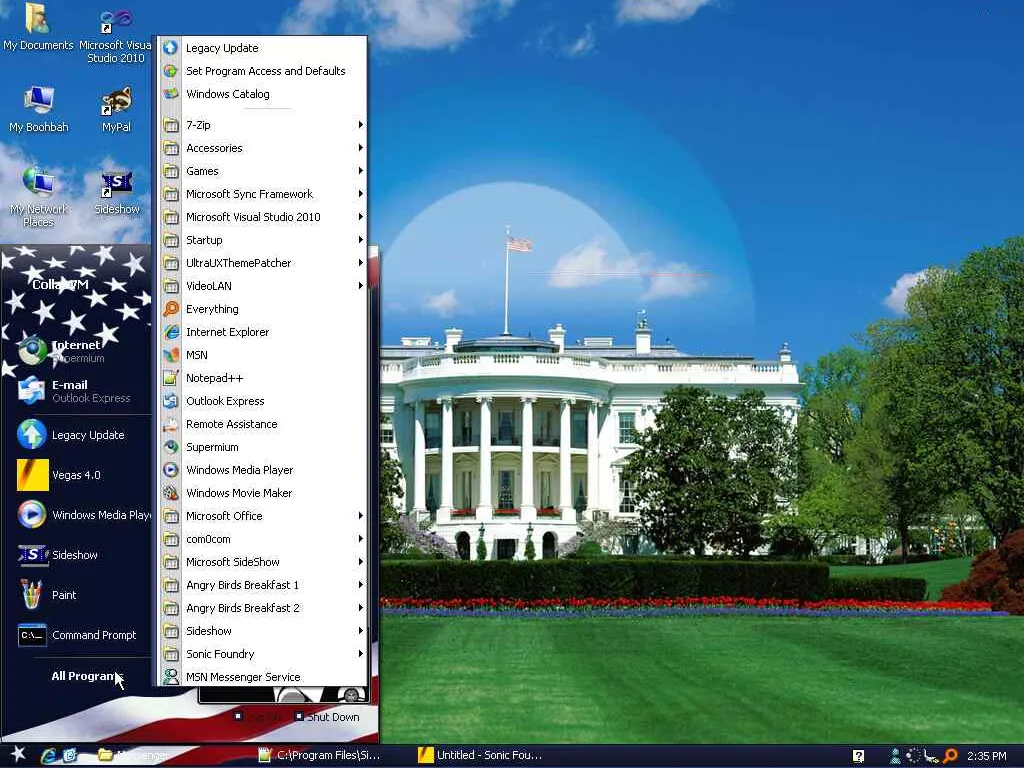Open Microsoft SideShow folder
This screenshot has height=768, width=1024.
tap(261, 562)
